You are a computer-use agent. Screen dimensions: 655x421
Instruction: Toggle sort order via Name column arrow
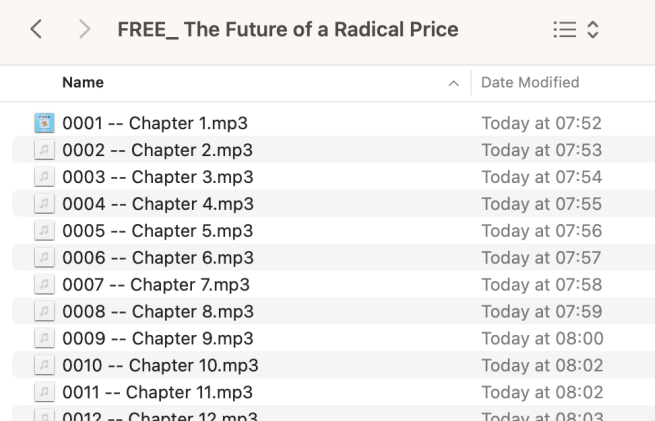454,83
